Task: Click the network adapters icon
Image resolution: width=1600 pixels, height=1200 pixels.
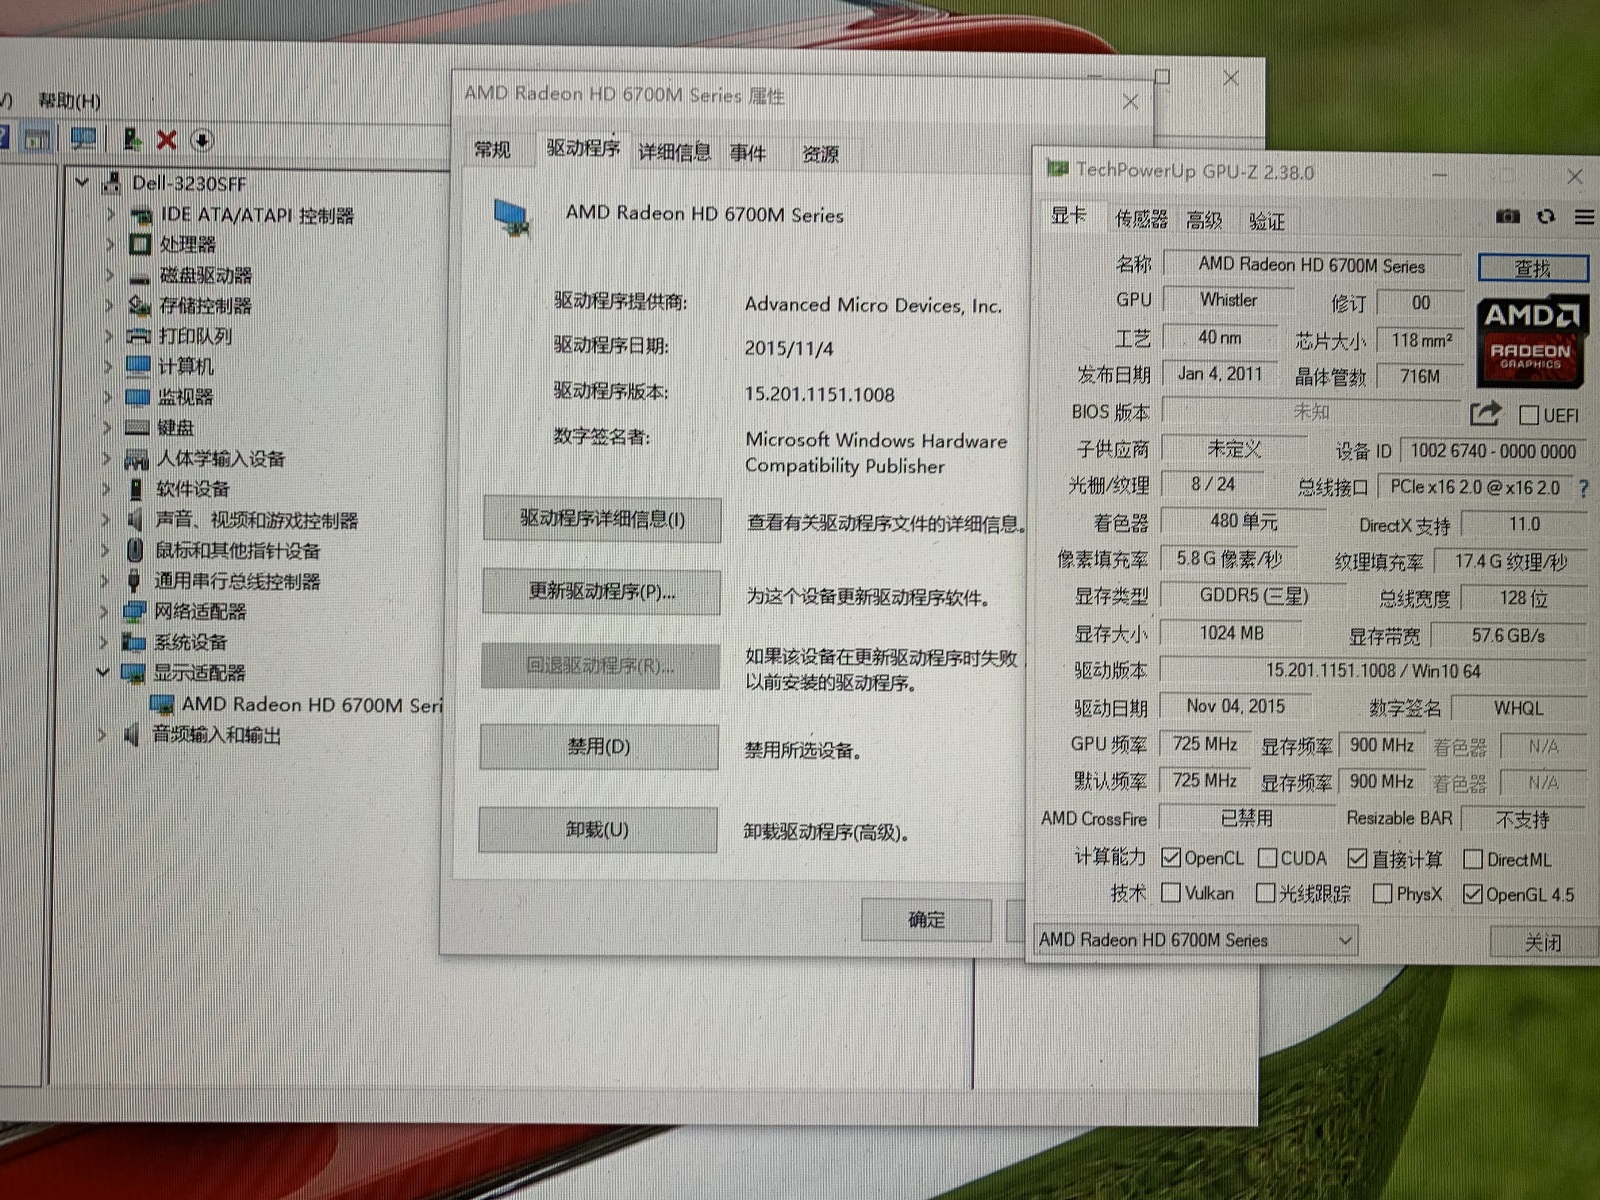Action: (134, 611)
